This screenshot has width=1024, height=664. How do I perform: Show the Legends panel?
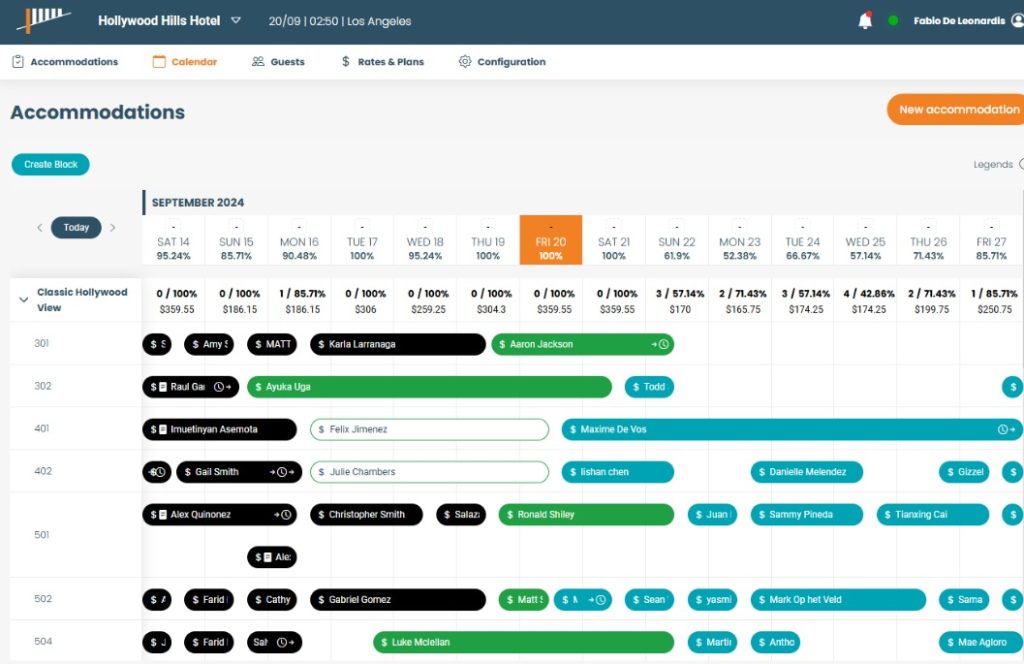pyautogui.click(x=995, y=165)
